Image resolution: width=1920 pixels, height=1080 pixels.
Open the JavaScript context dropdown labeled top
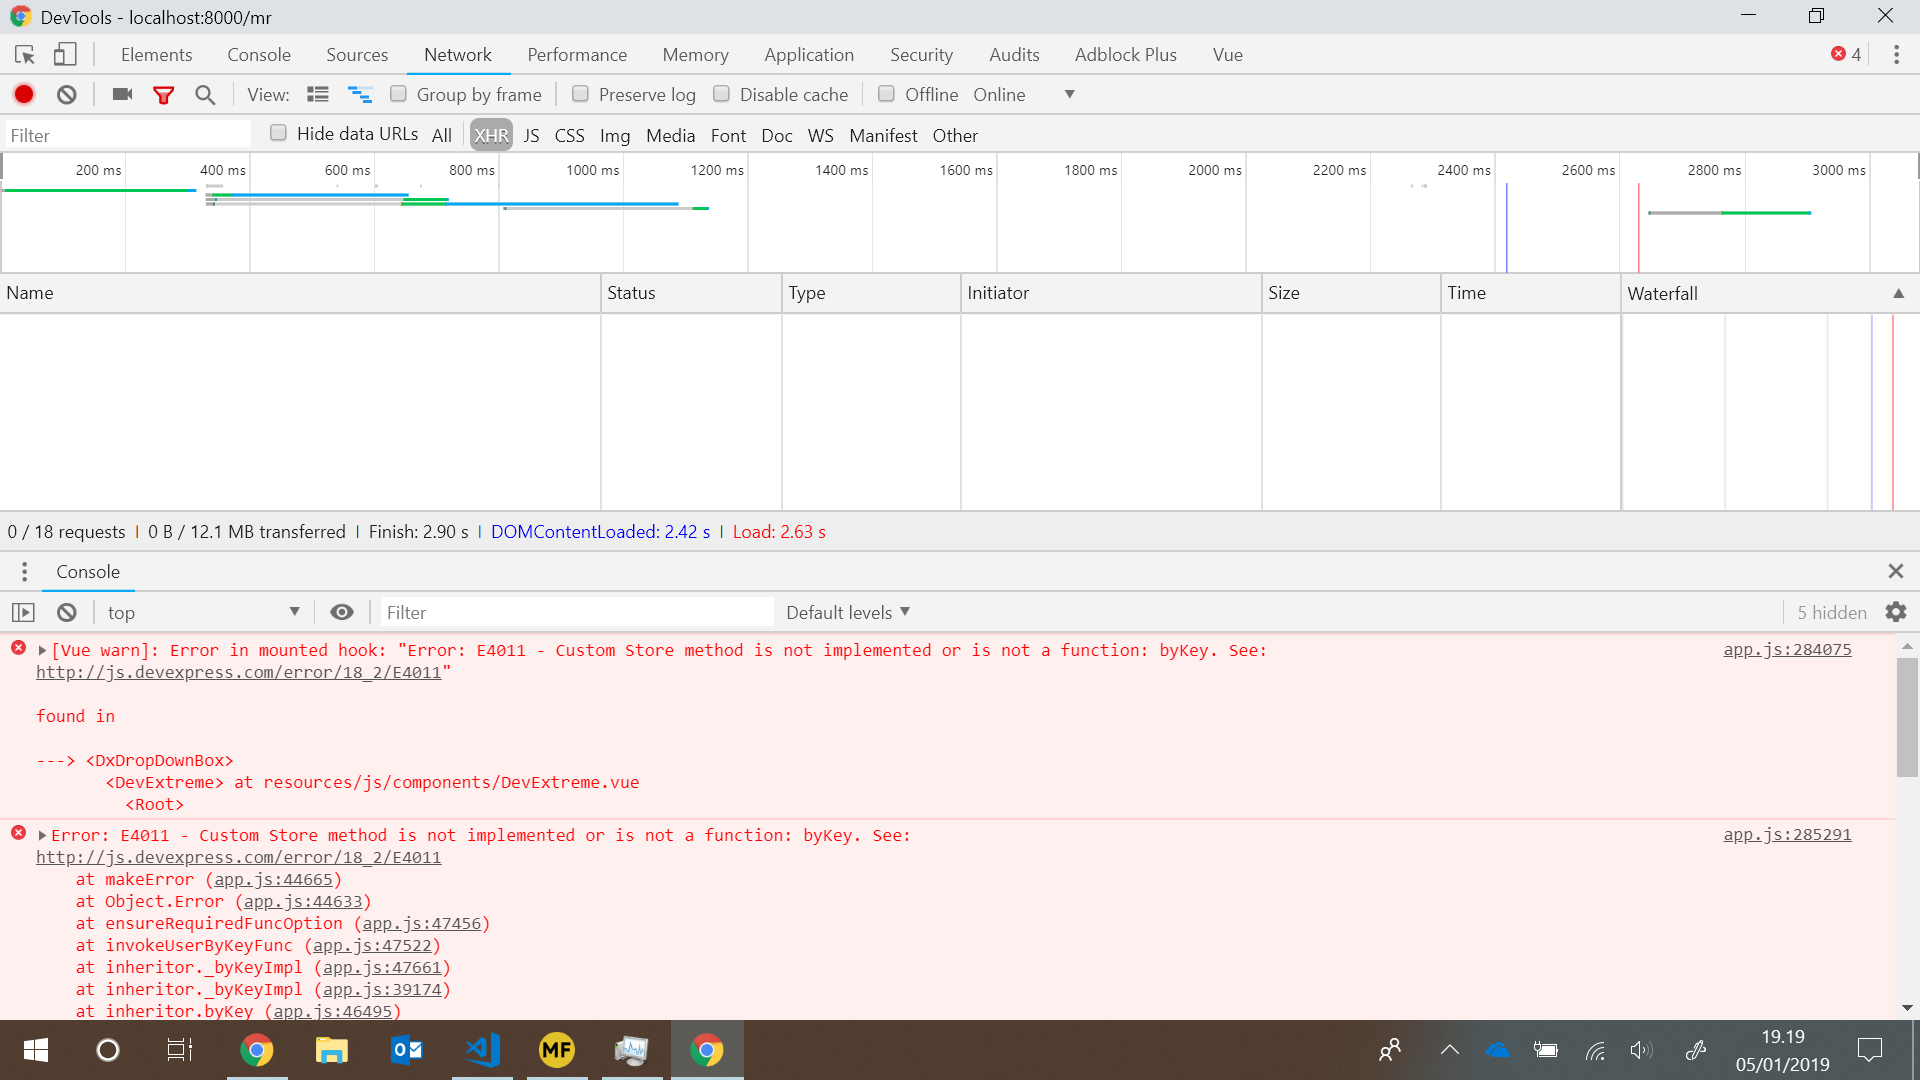coord(200,612)
